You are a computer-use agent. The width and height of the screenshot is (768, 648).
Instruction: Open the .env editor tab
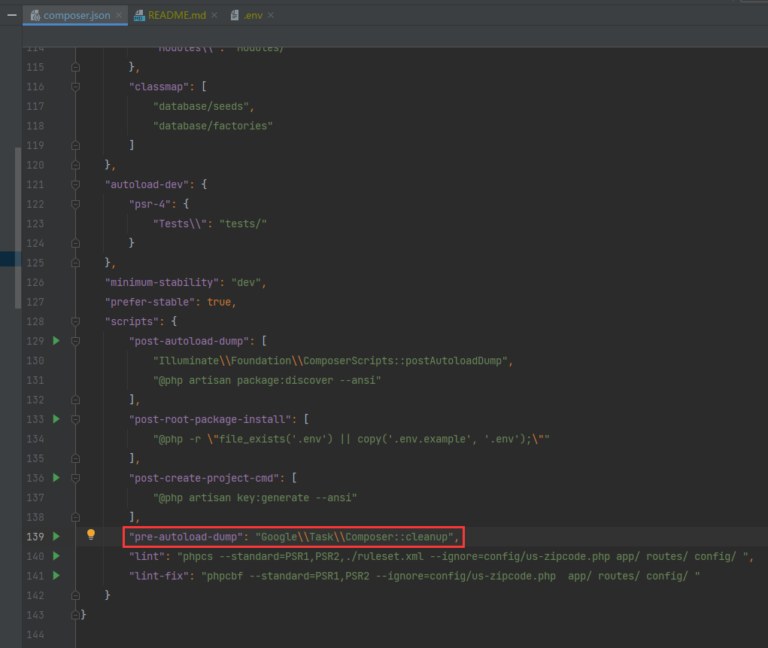[x=251, y=15]
